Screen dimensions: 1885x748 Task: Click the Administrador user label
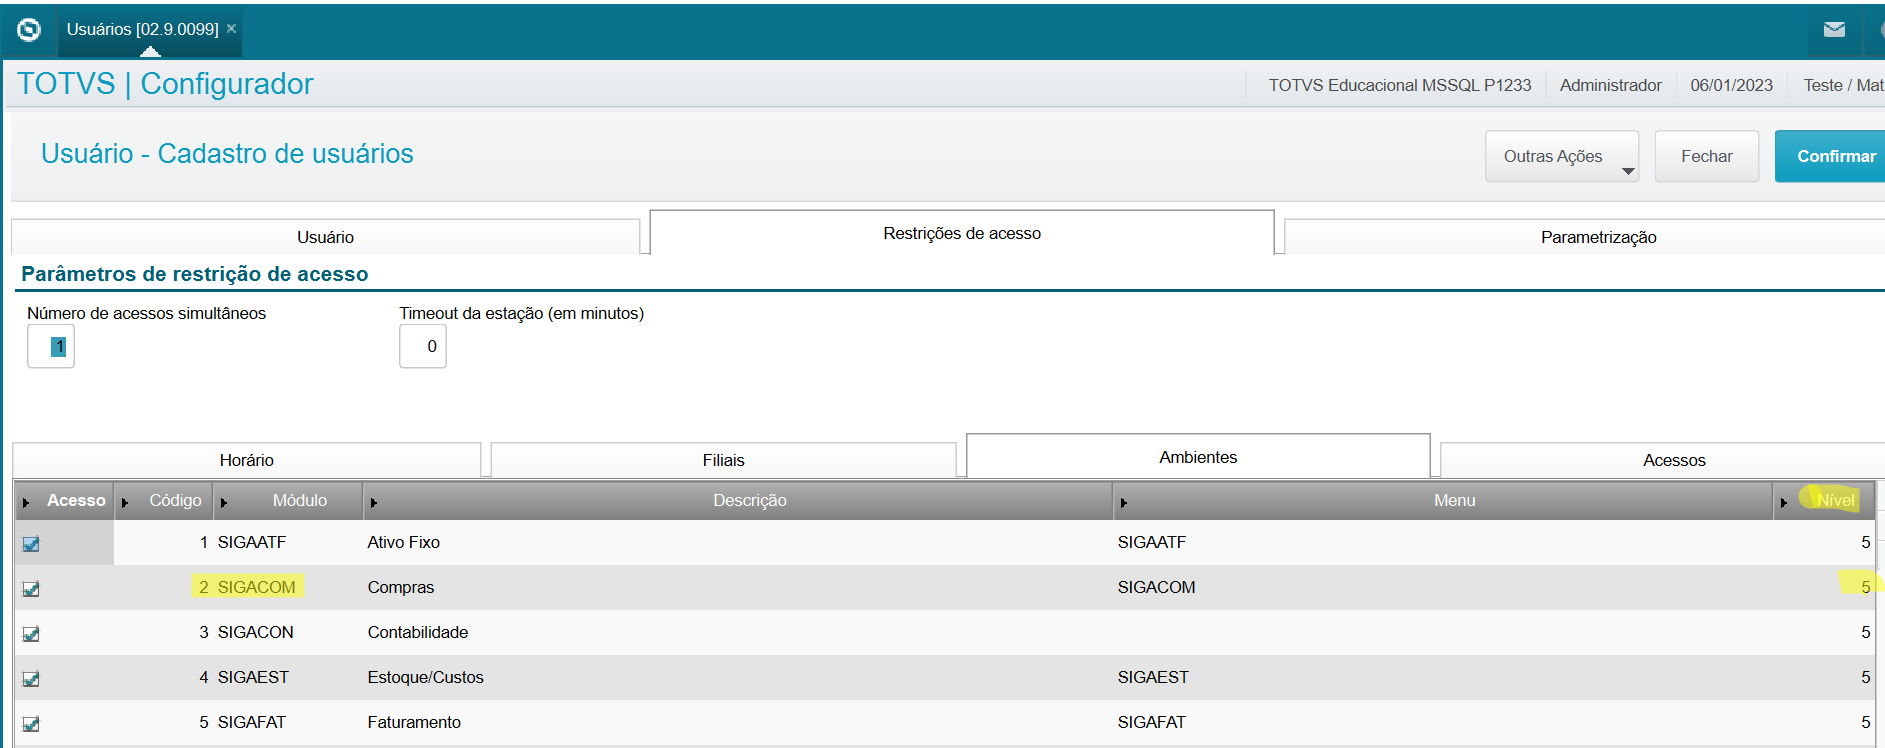pyautogui.click(x=1610, y=85)
